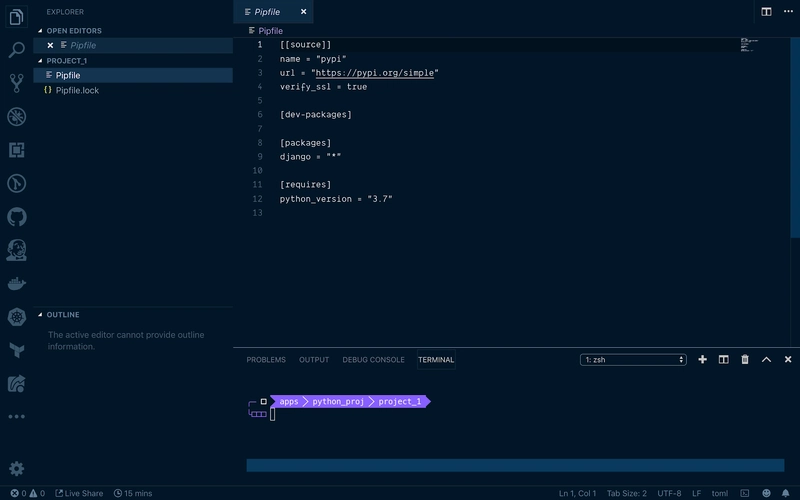Open the Extensions view

(16, 150)
